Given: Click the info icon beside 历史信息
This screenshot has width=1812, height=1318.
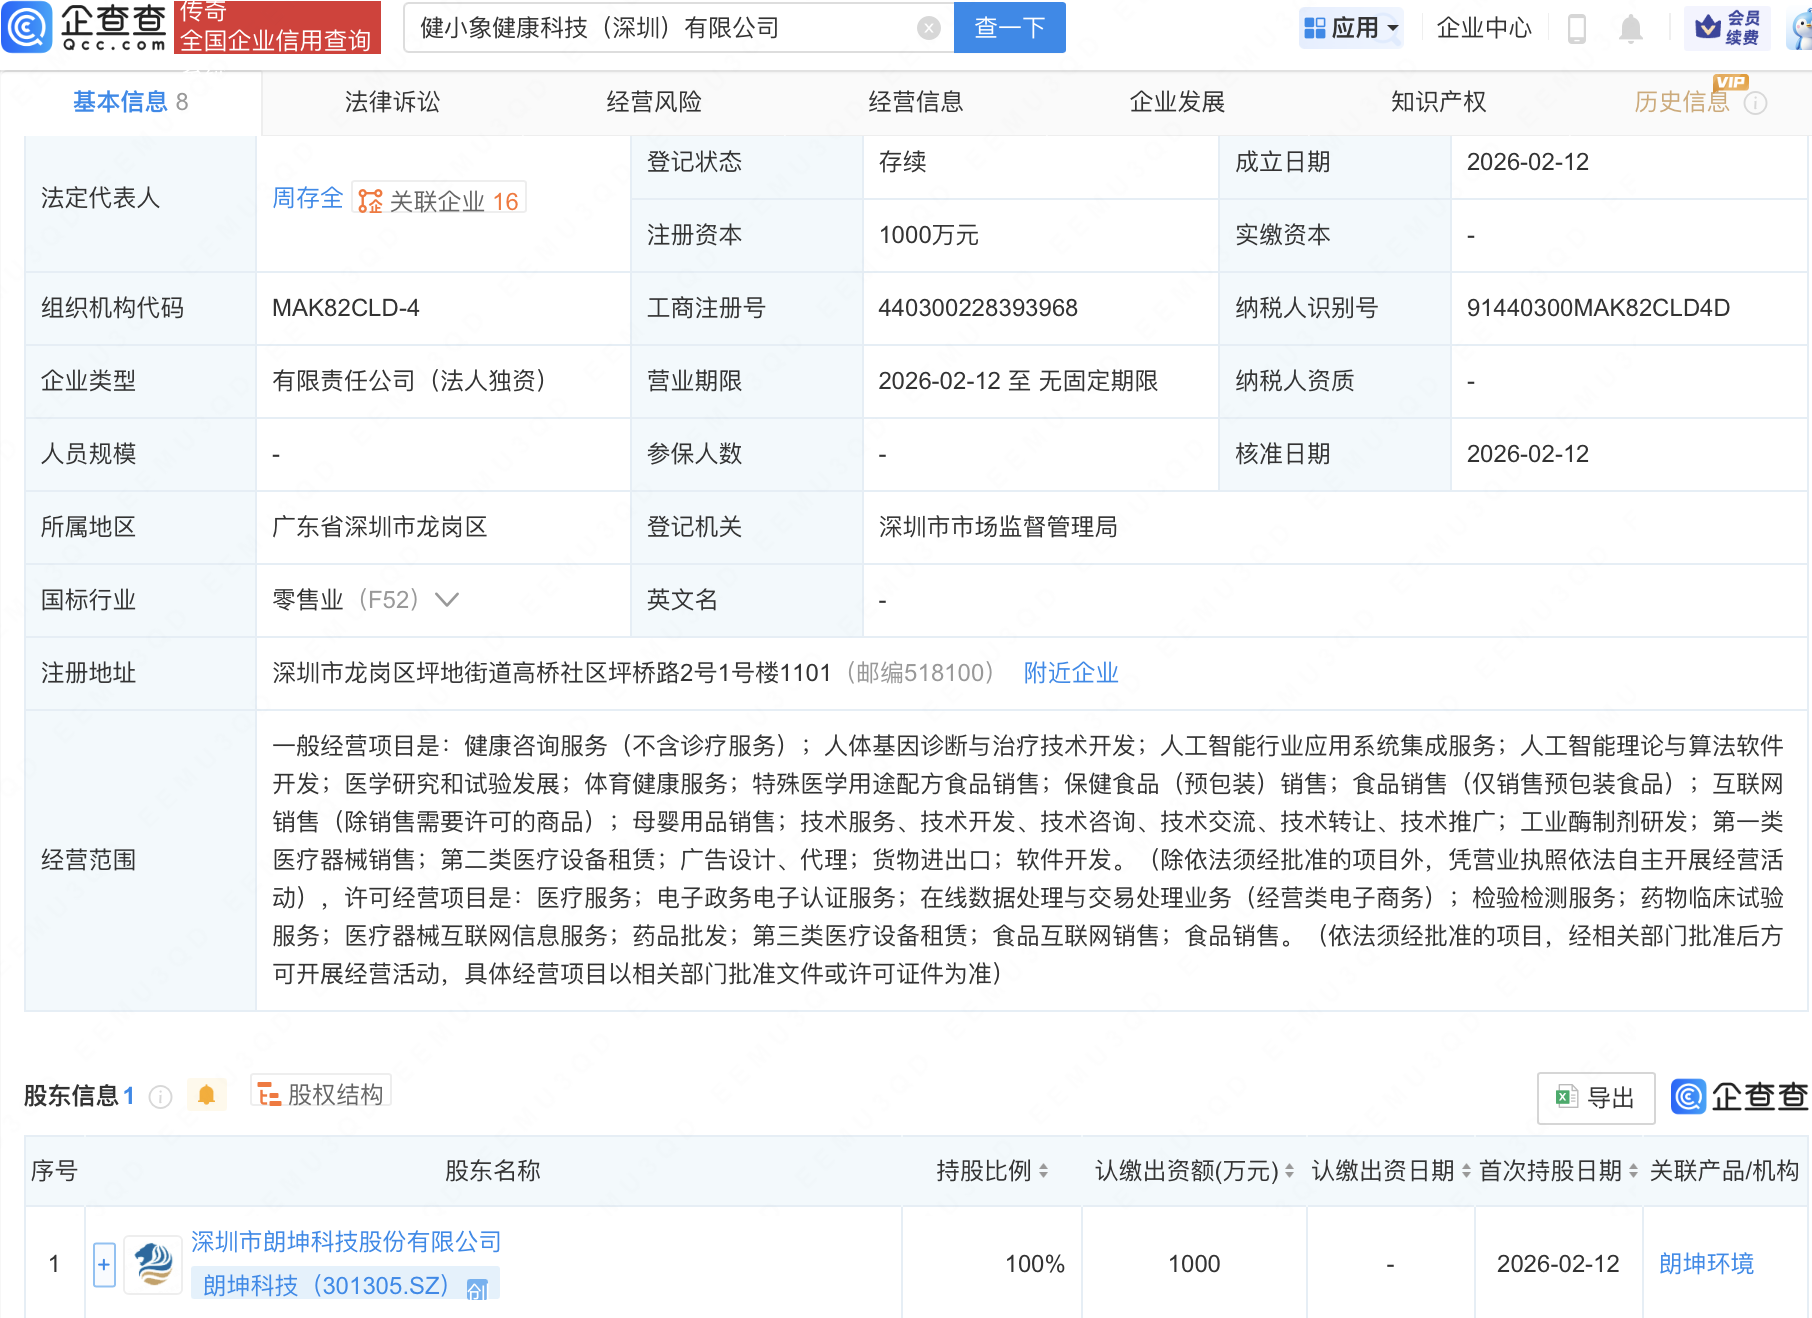Looking at the screenshot, I should 1756,103.
